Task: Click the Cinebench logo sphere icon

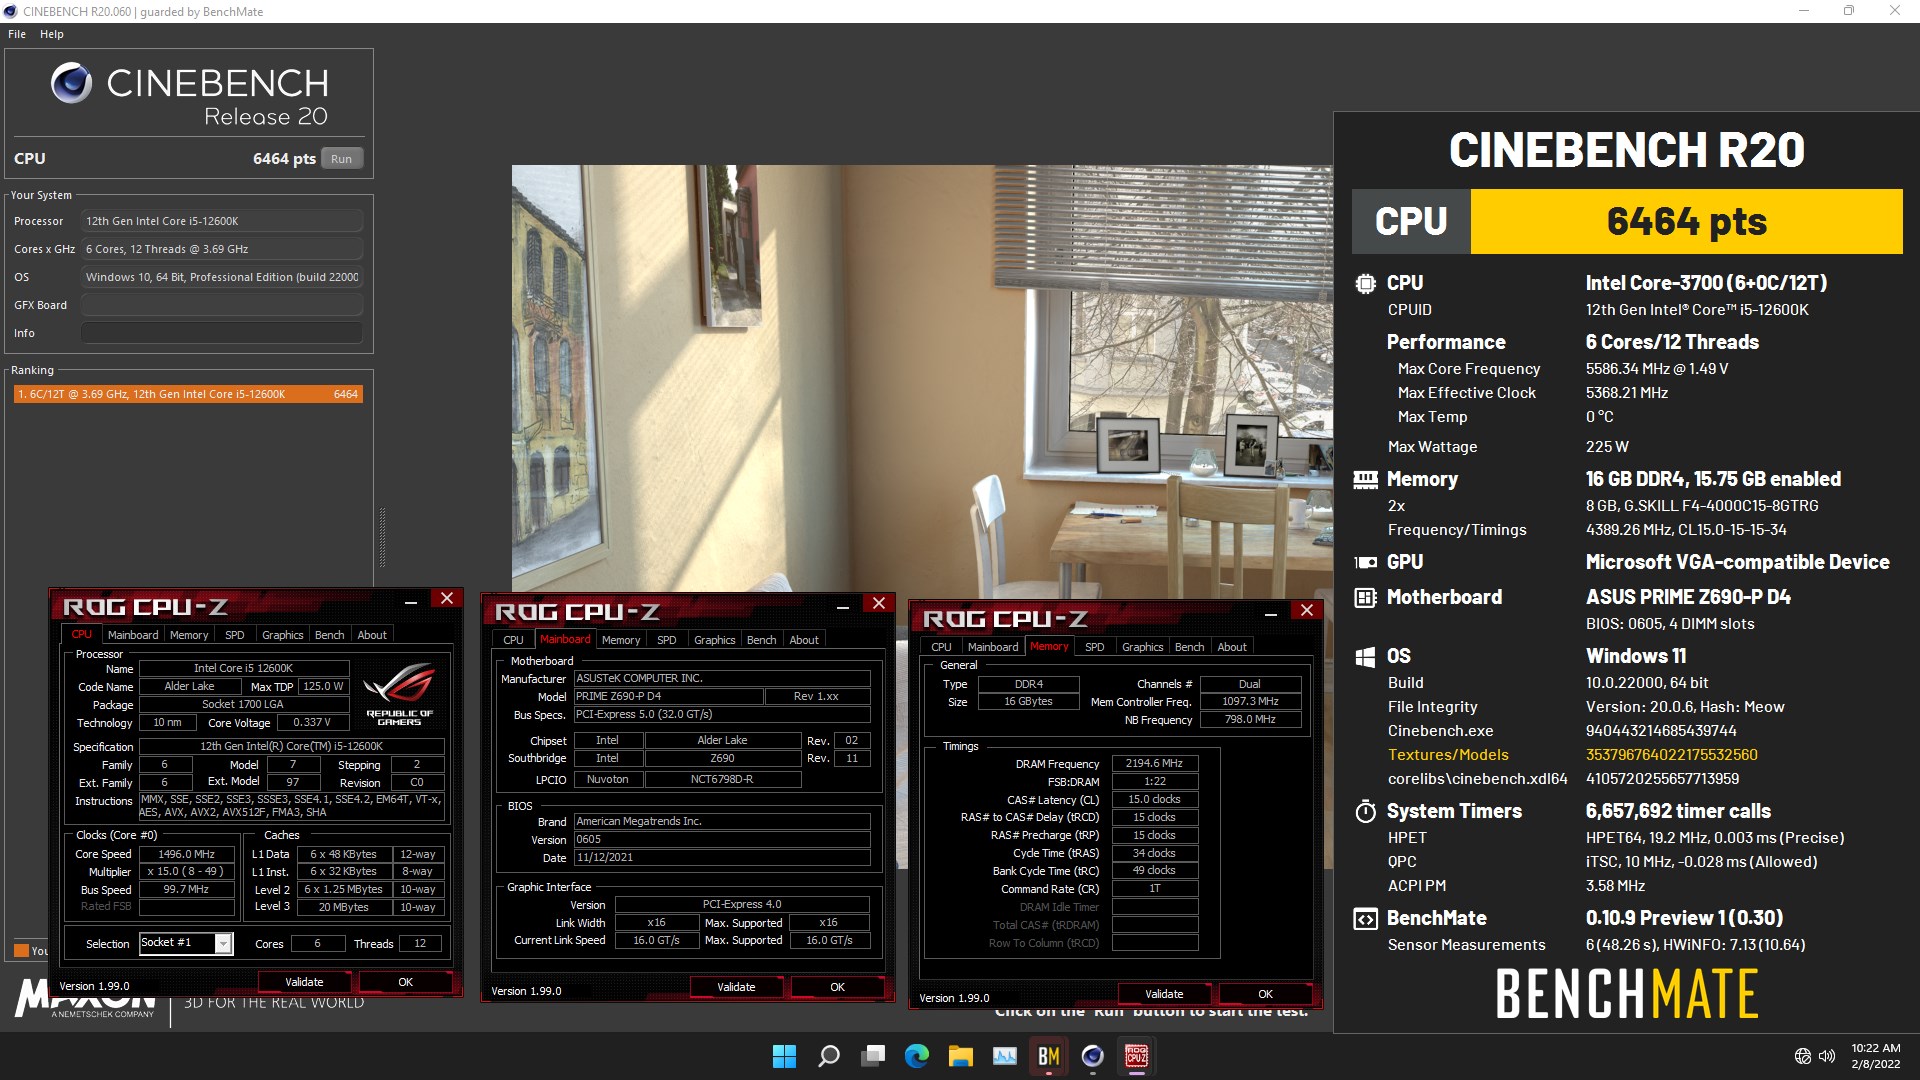Action: click(x=71, y=83)
